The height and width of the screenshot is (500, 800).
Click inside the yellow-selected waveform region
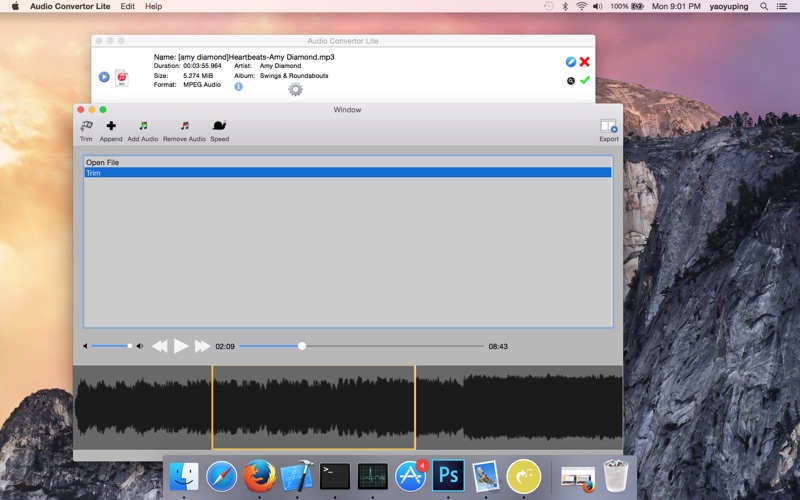click(313, 407)
